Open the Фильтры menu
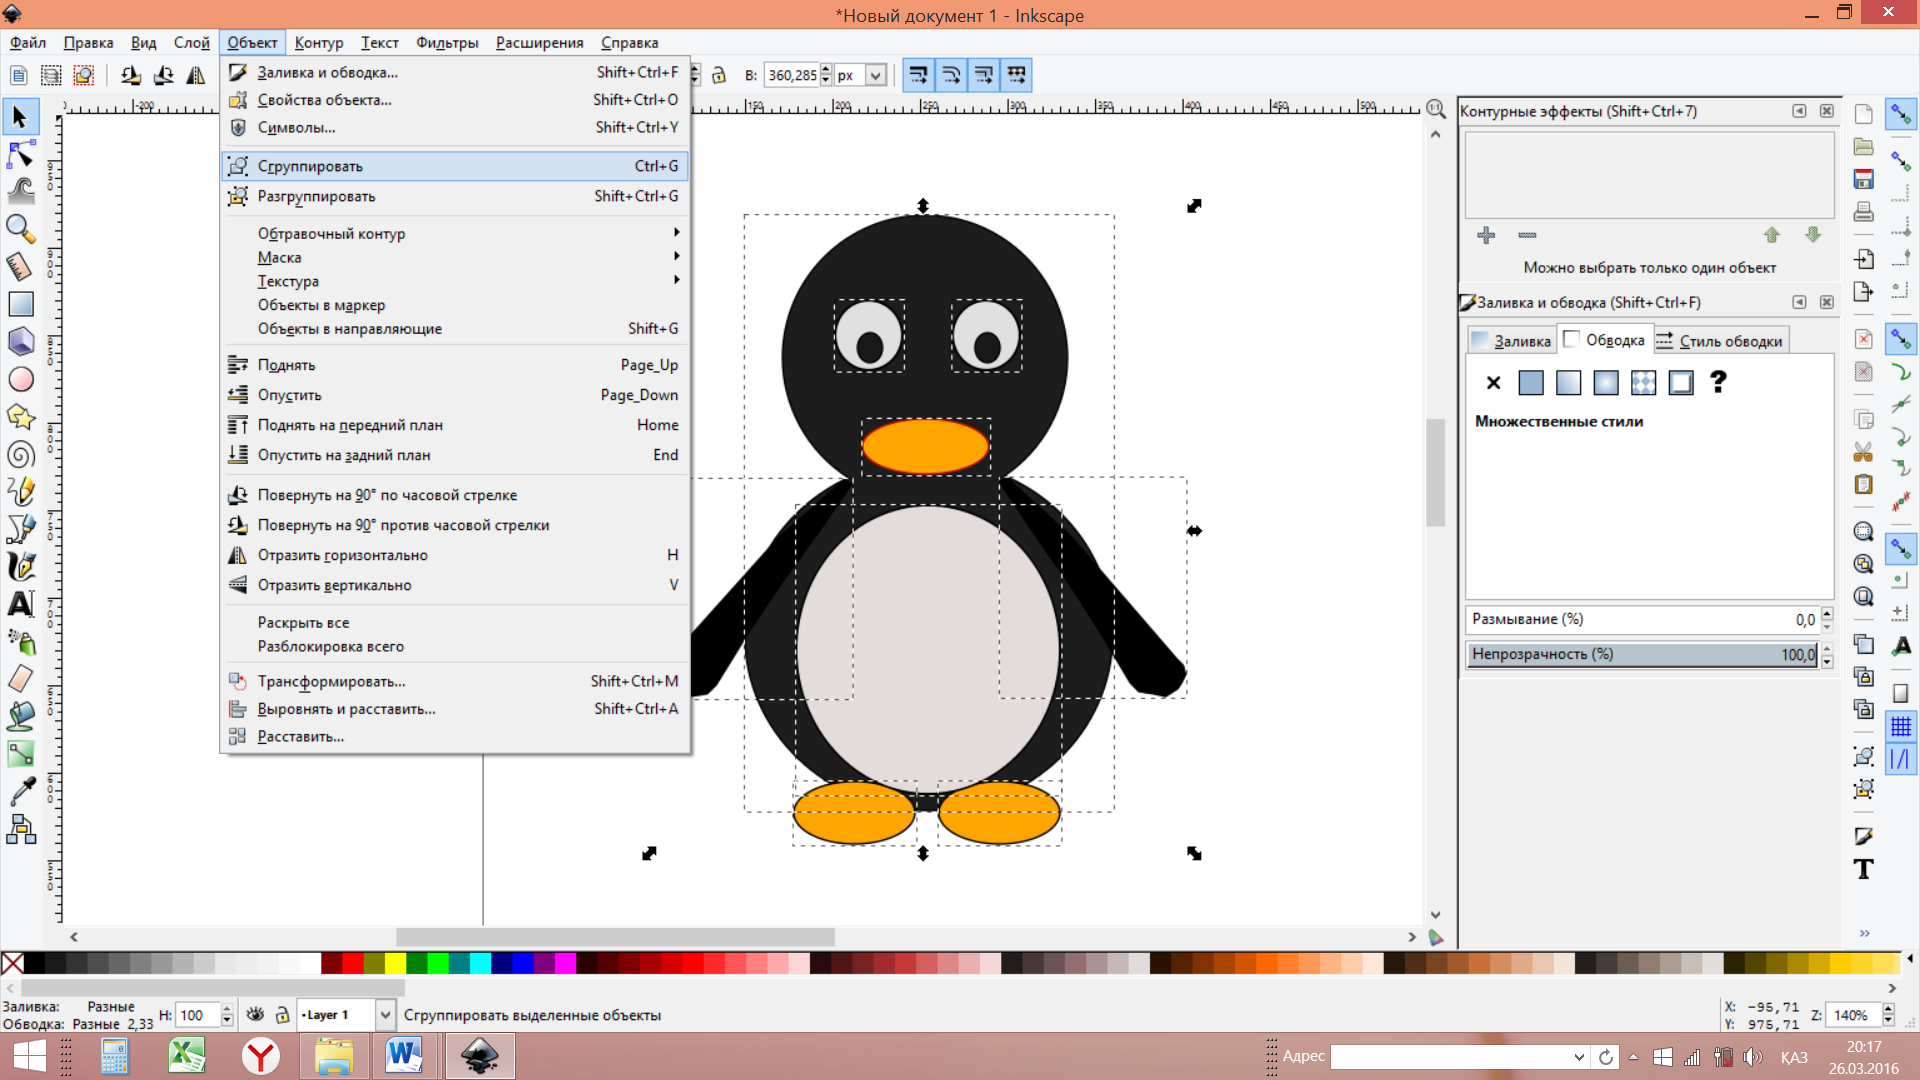1920x1080 pixels. [x=446, y=43]
